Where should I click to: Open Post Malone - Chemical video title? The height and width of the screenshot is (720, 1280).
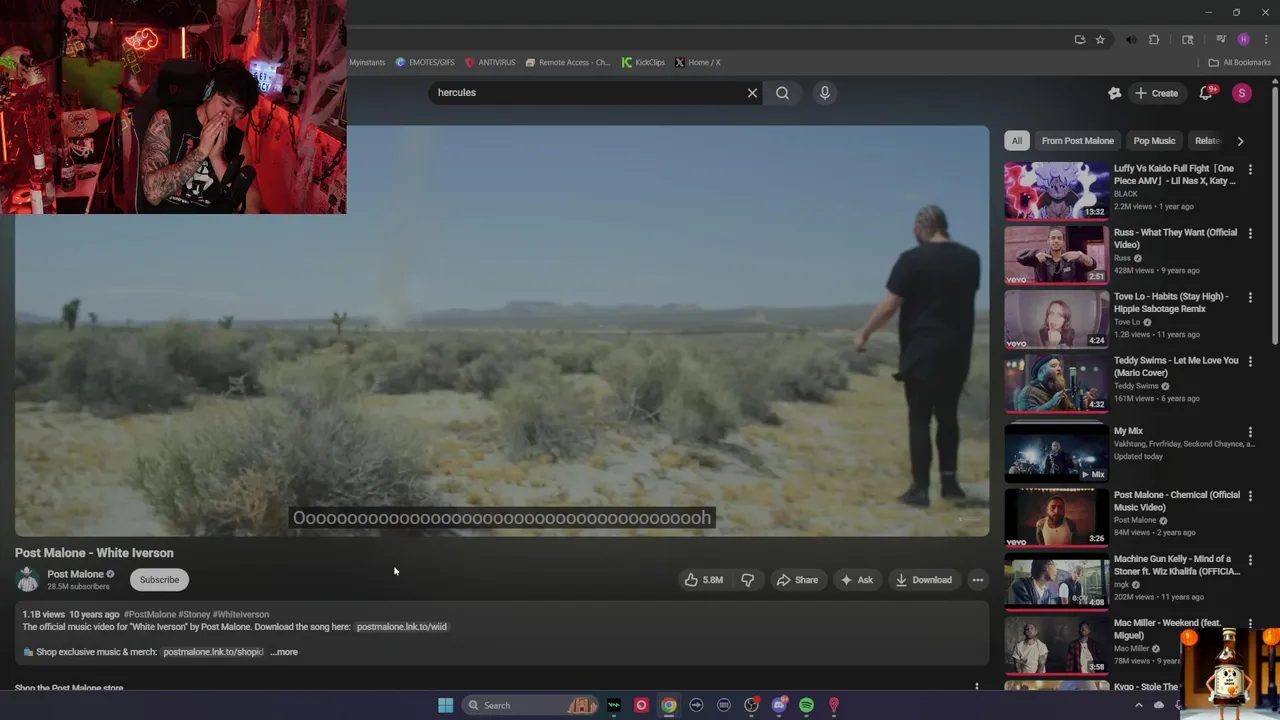pos(1176,501)
